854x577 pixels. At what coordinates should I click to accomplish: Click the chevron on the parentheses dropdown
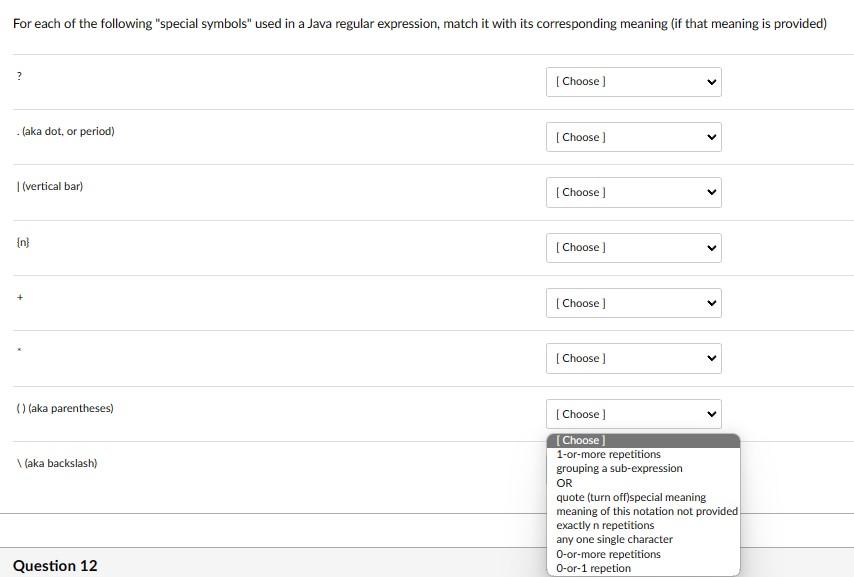tap(710, 413)
